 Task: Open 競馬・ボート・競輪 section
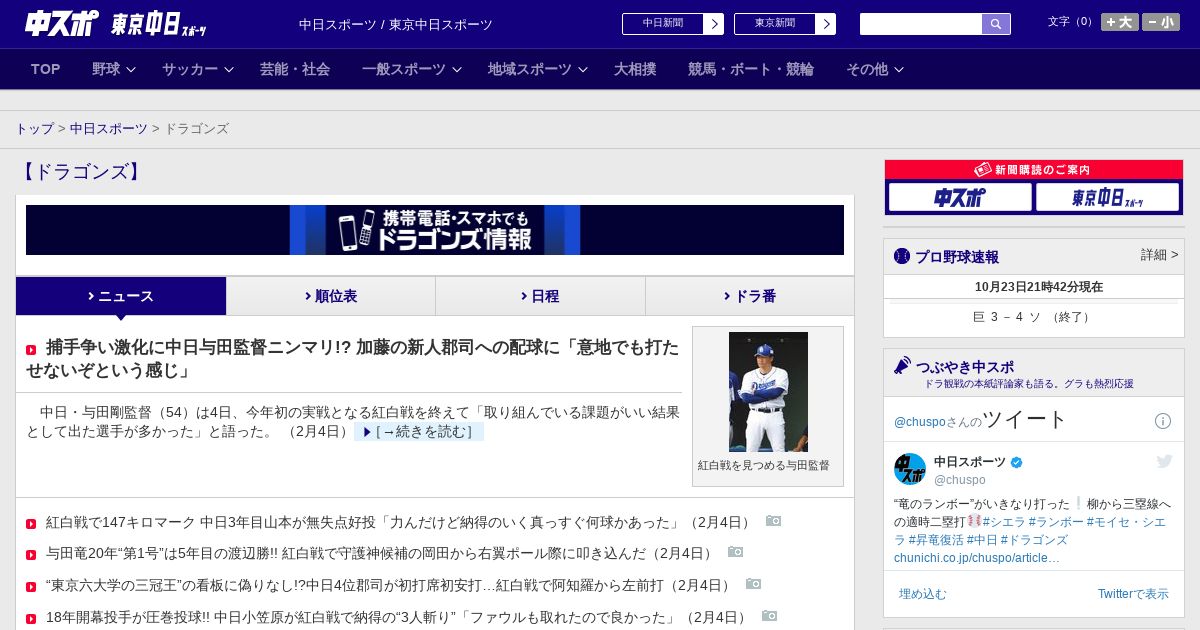tap(751, 69)
